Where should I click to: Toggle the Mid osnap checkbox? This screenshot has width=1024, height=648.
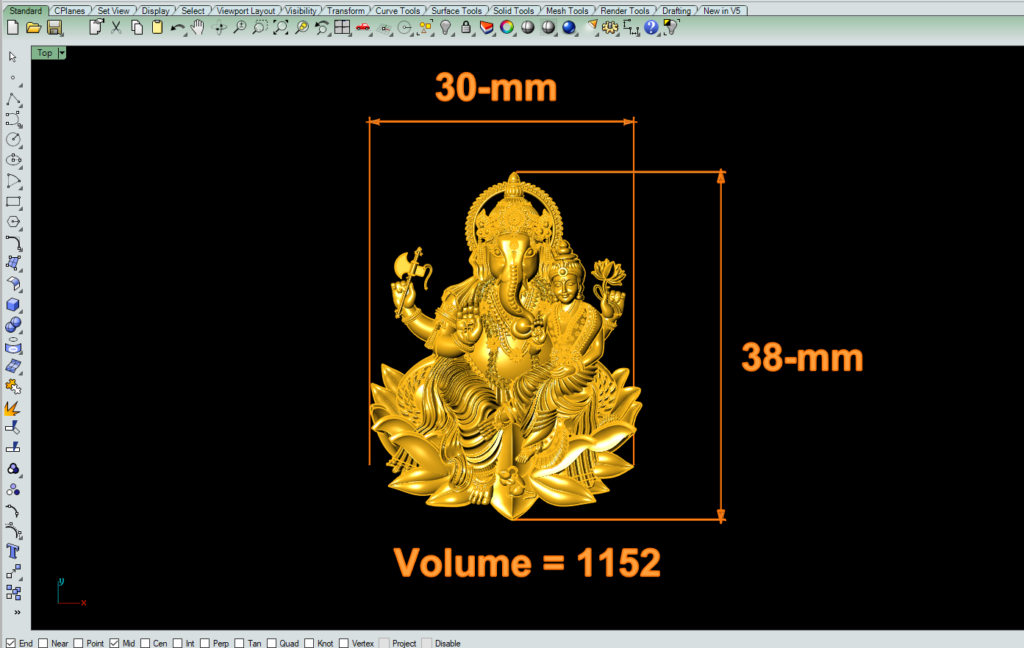point(114,643)
